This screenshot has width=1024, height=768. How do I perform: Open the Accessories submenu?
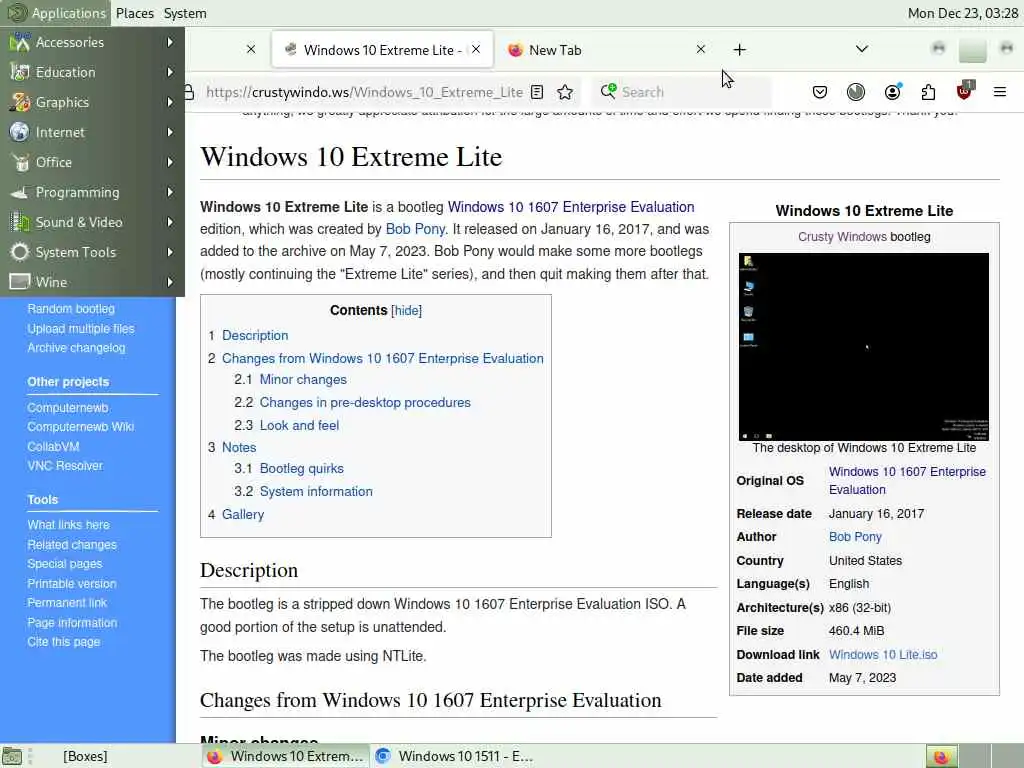tap(92, 42)
